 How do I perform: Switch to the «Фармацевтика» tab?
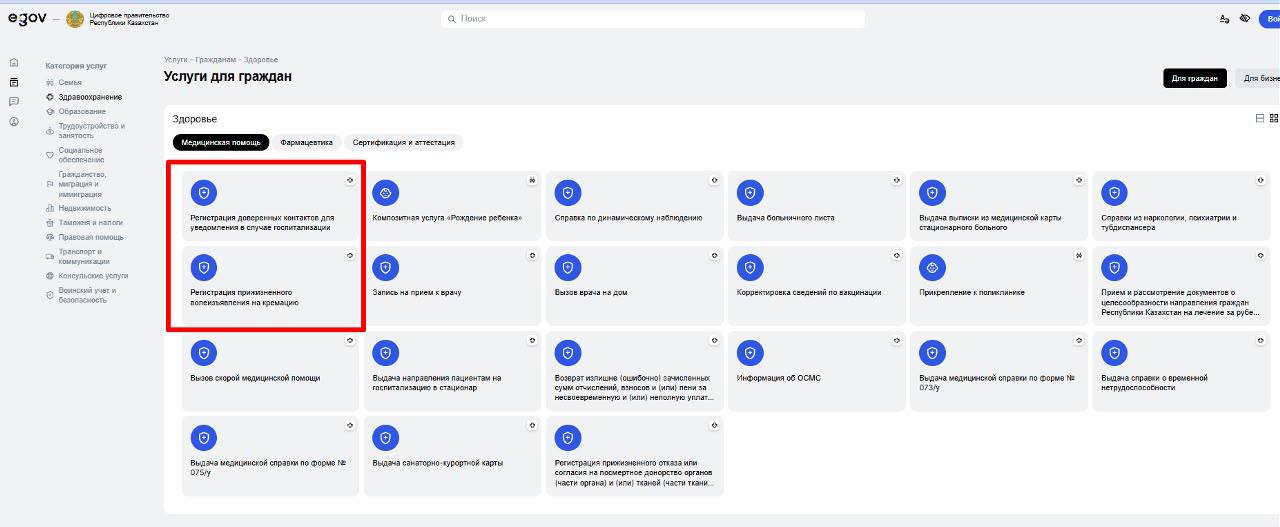306,142
